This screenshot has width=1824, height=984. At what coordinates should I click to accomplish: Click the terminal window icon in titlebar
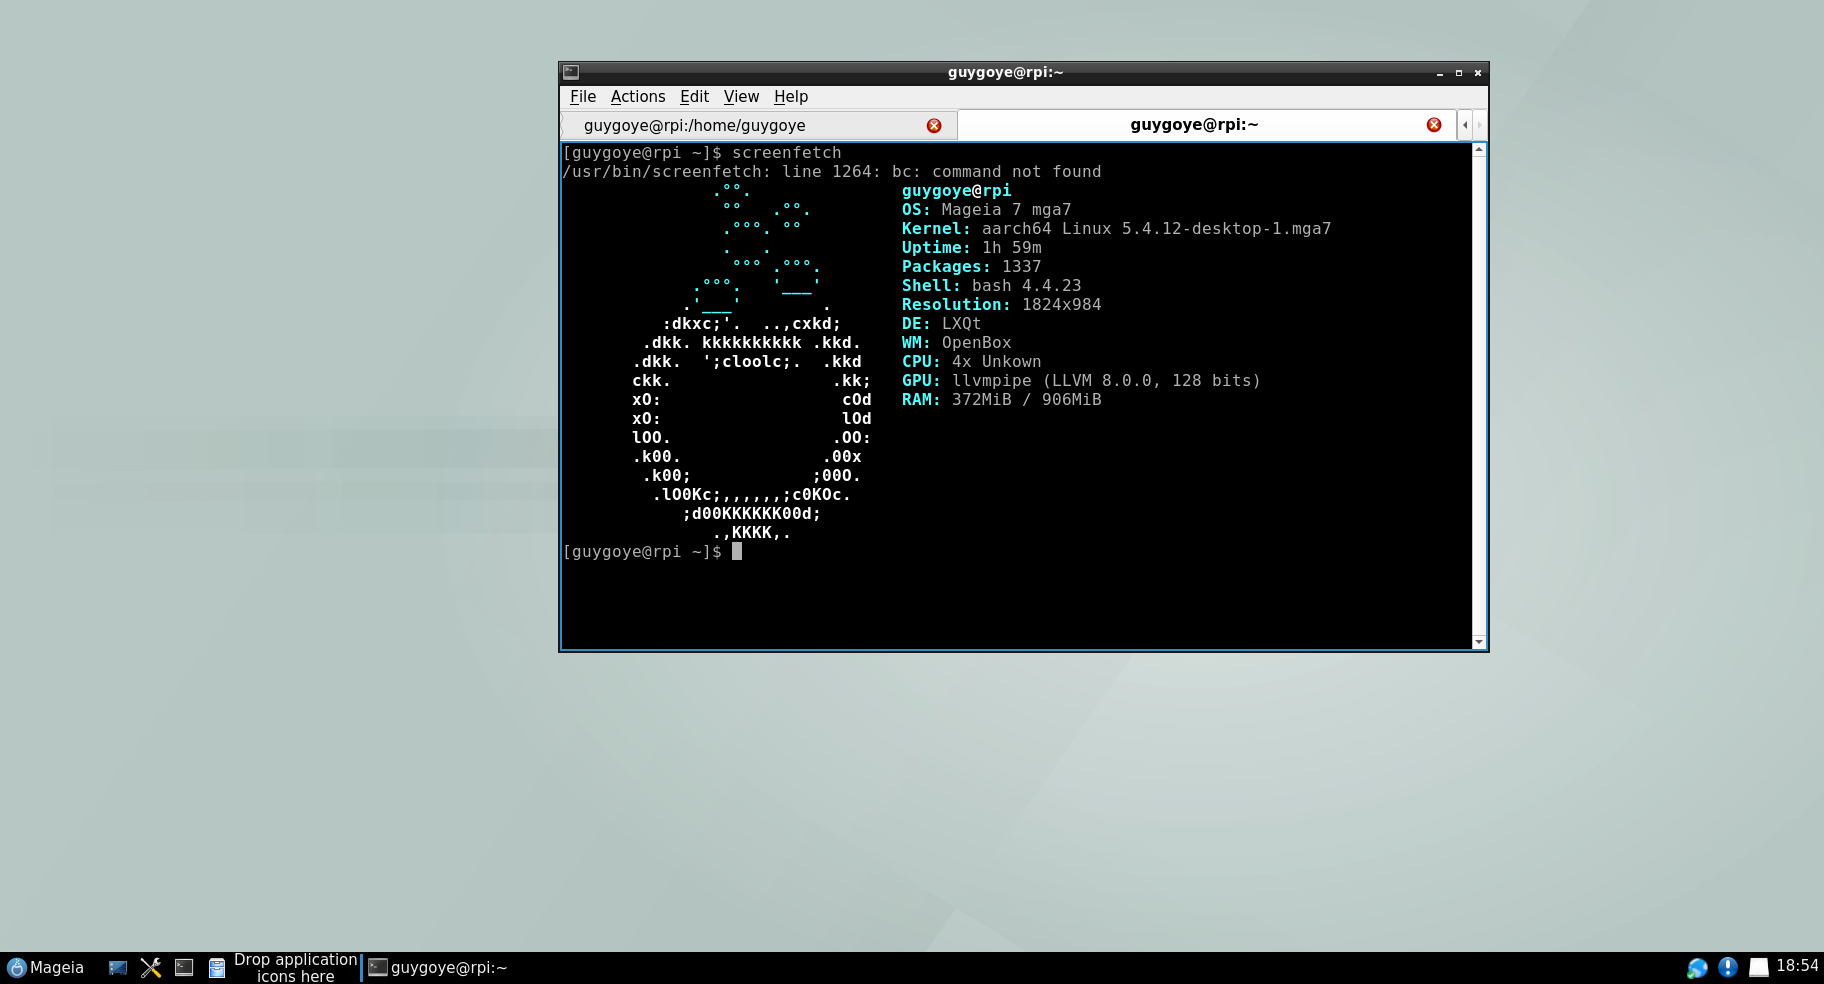tap(571, 72)
